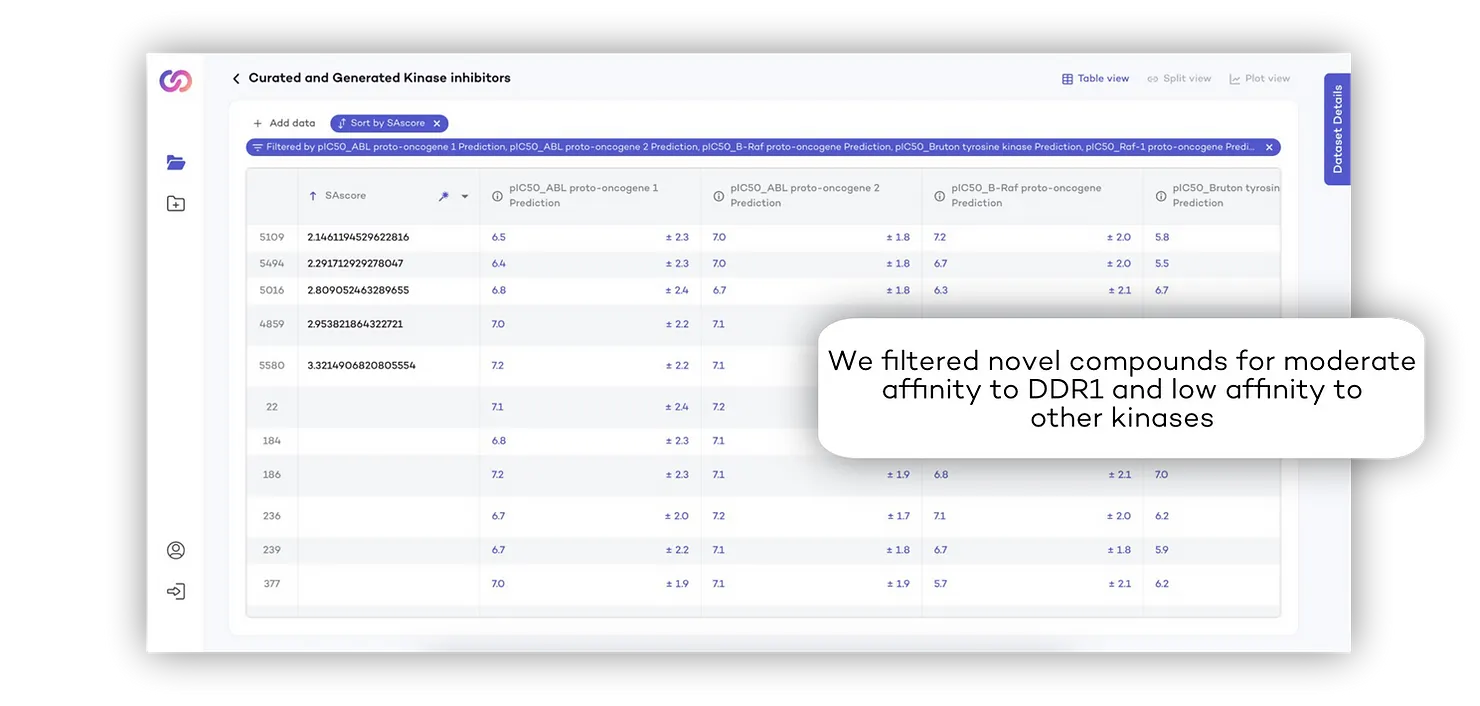The width and height of the screenshot is (1480, 706).
Task: Clear the pIC50 filter chip via its X
Action: pyautogui.click(x=1269, y=147)
